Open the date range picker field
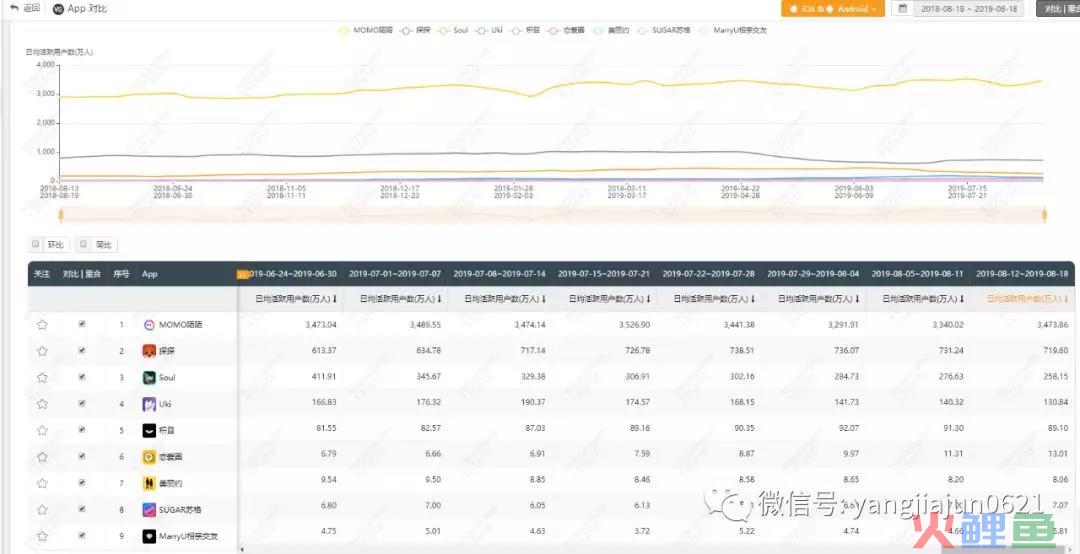Screen dimensions: 1080x554 point(967,9)
